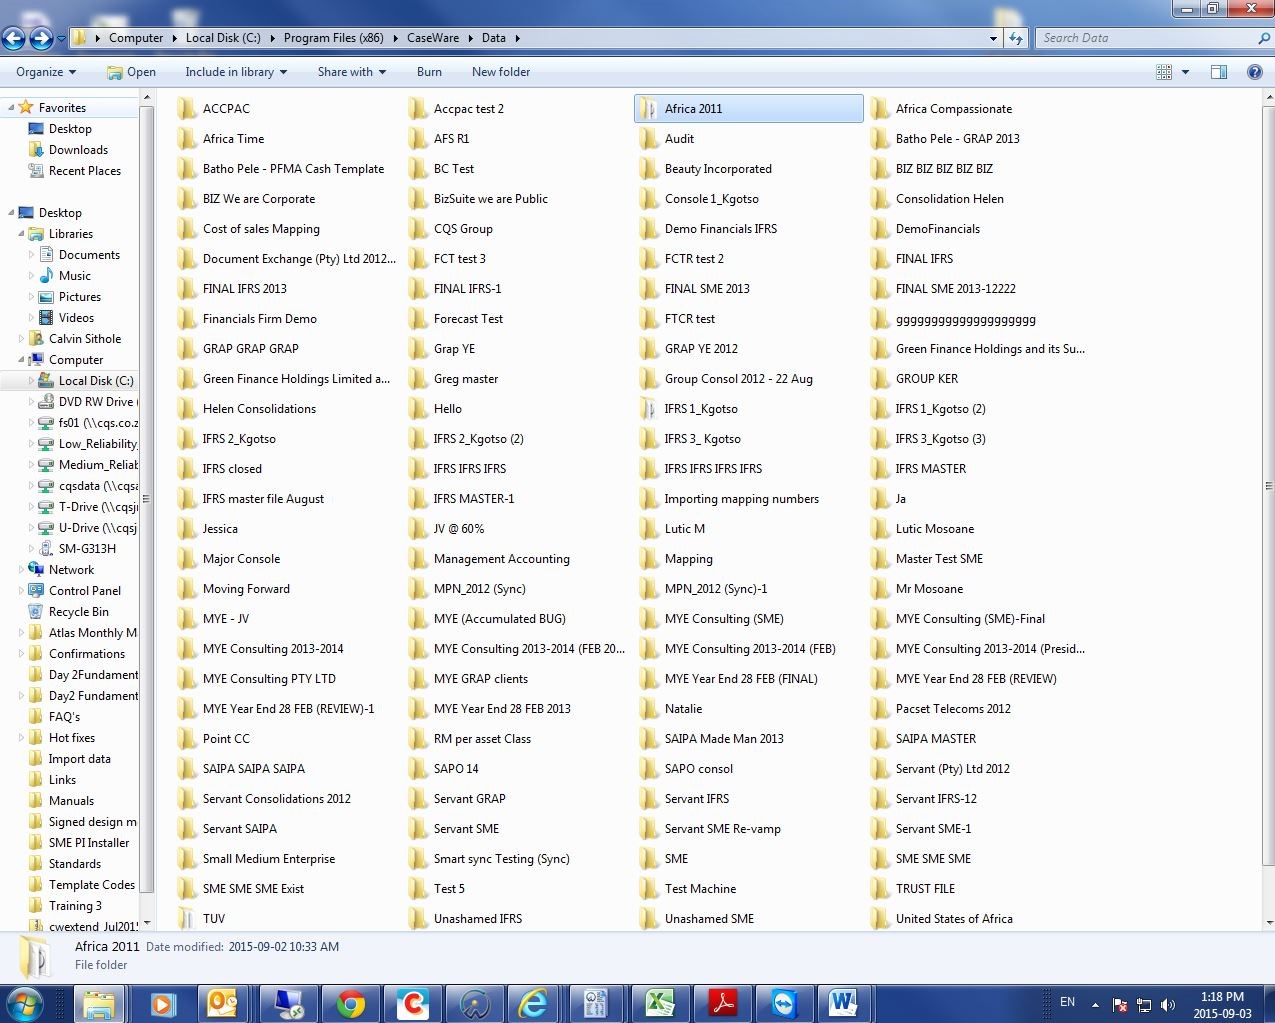Open Windows Explorer help
1275x1023 pixels.
(x=1254, y=72)
